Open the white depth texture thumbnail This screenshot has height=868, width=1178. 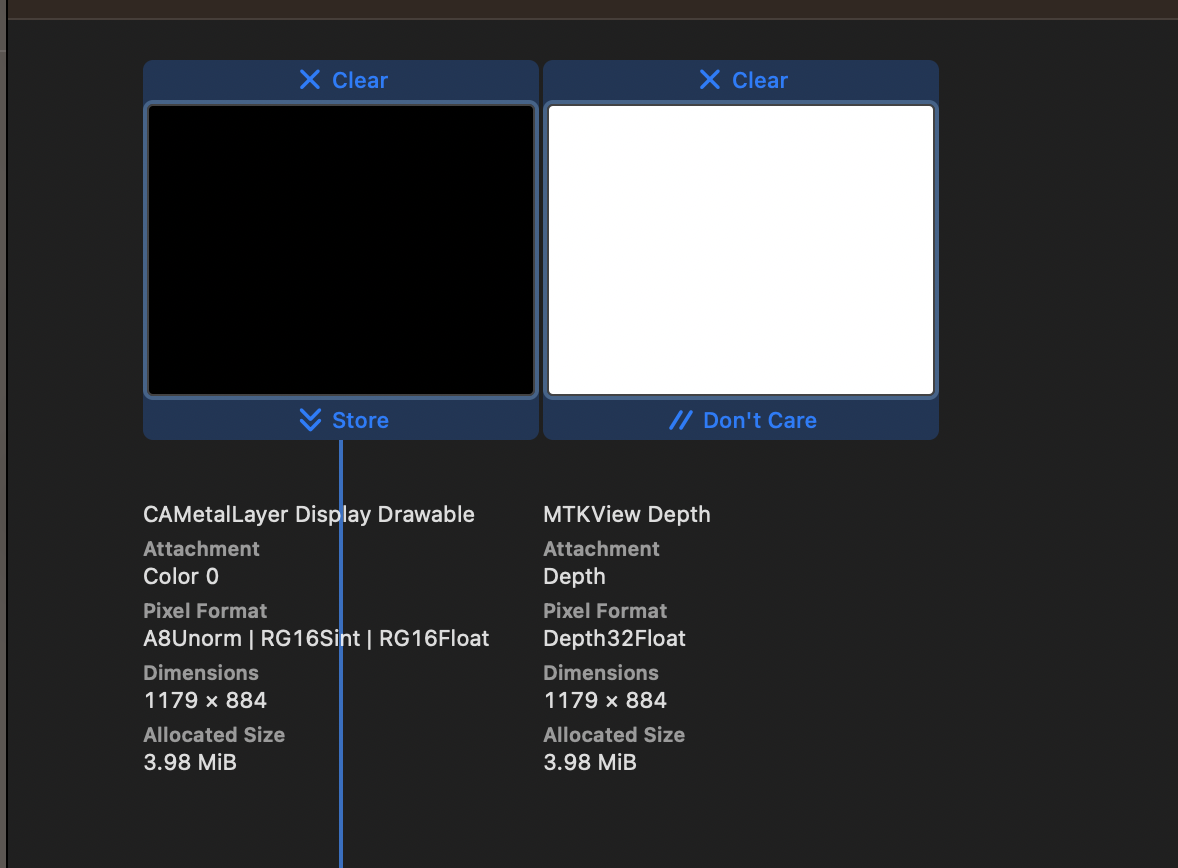coord(741,250)
